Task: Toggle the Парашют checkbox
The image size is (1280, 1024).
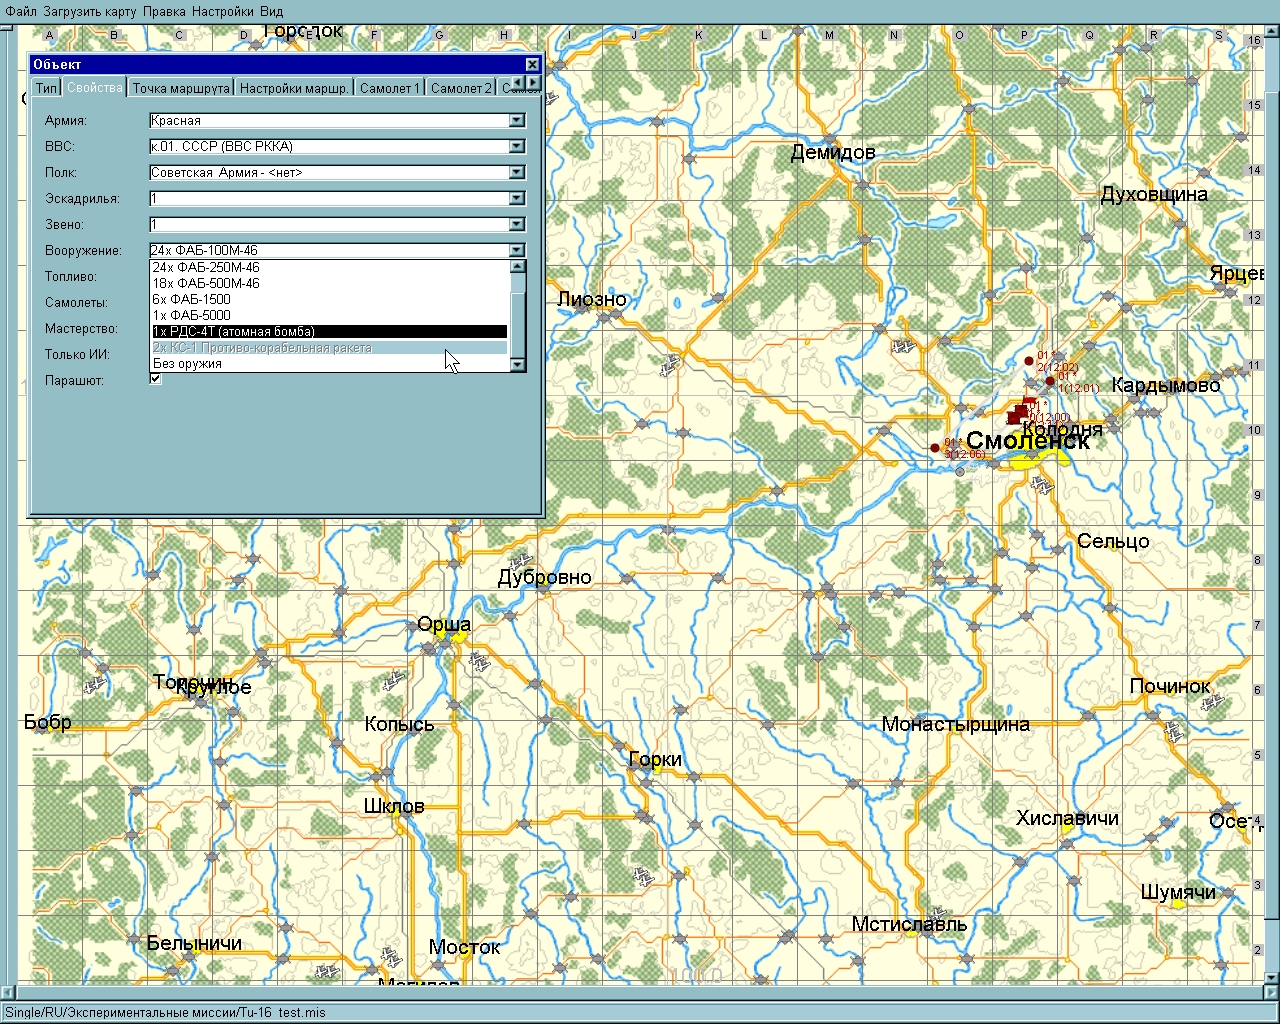Action: (156, 379)
